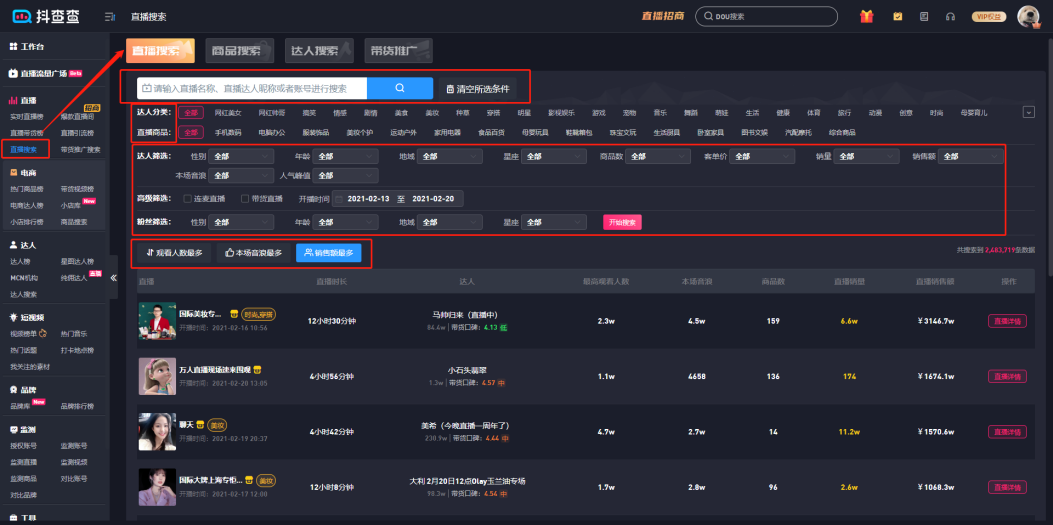Viewport: 1053px width, 525px height.
Task: Expand the full 达人分类 category list
Action: pyautogui.click(x=1028, y=112)
